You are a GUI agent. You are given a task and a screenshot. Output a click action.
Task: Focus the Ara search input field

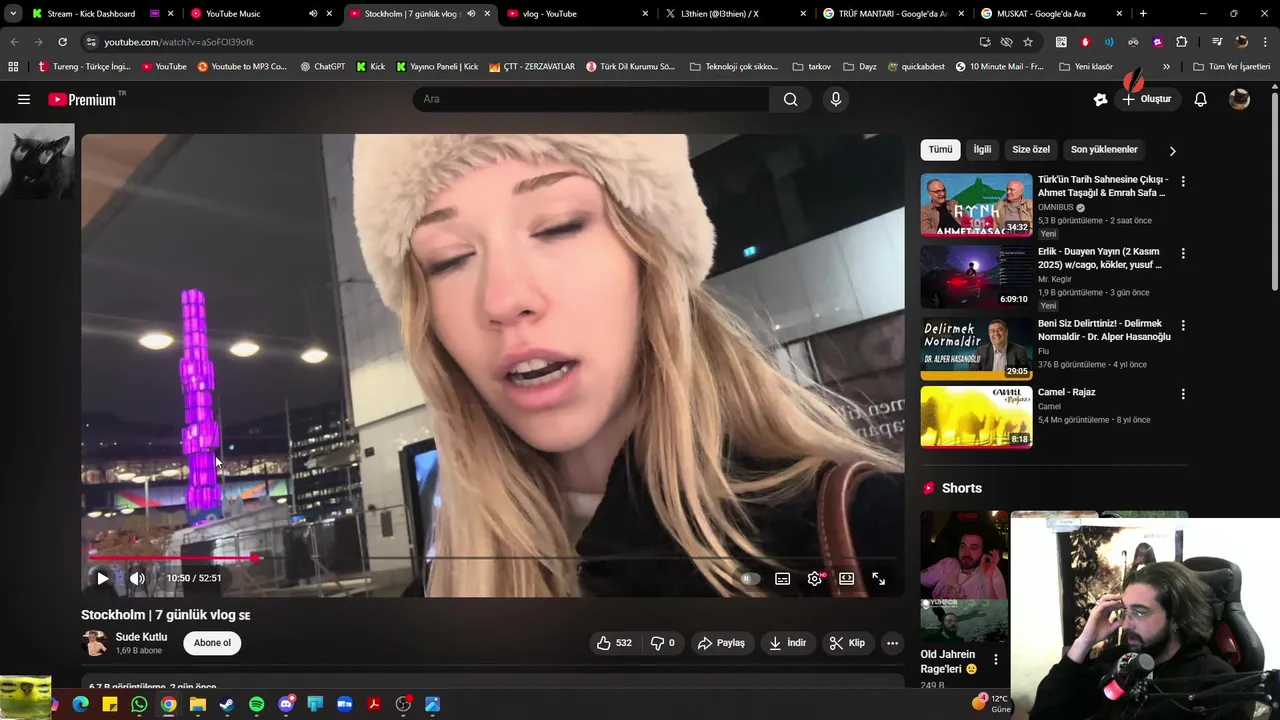[x=591, y=99]
